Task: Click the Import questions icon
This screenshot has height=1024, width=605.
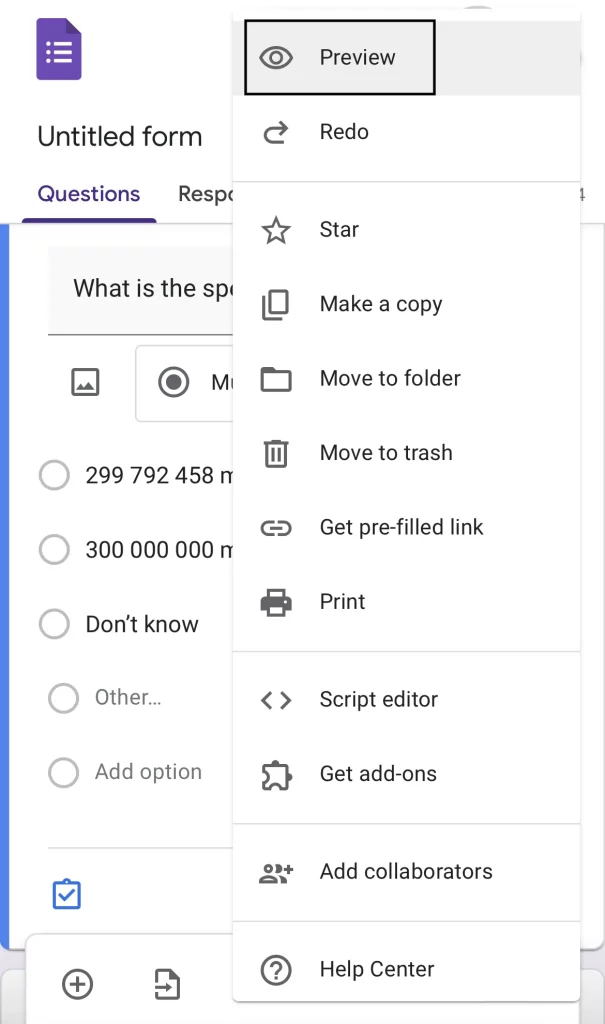Action: 167,985
